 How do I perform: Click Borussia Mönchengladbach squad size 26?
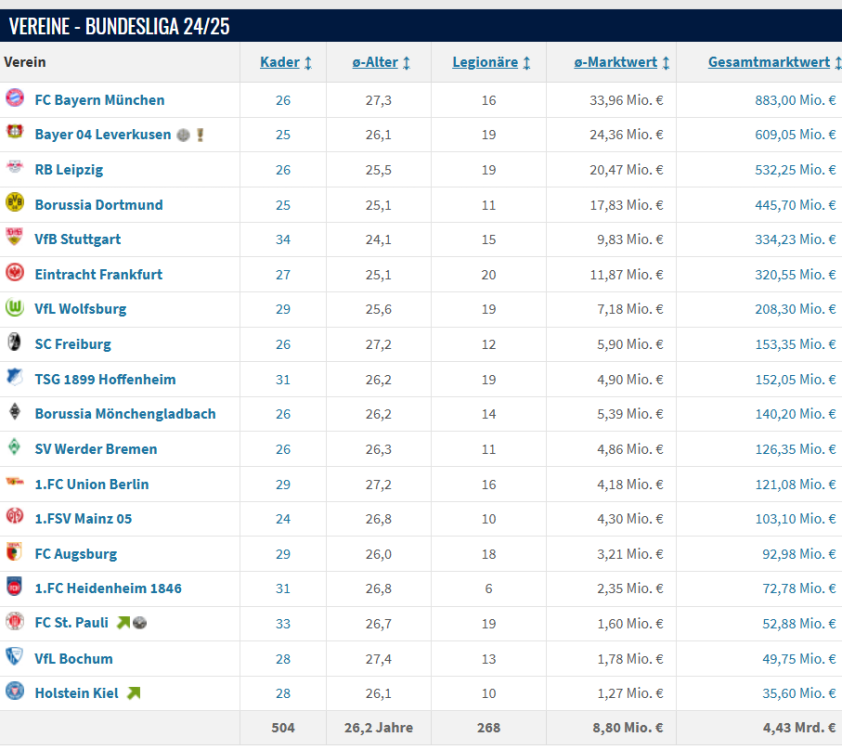point(283,414)
